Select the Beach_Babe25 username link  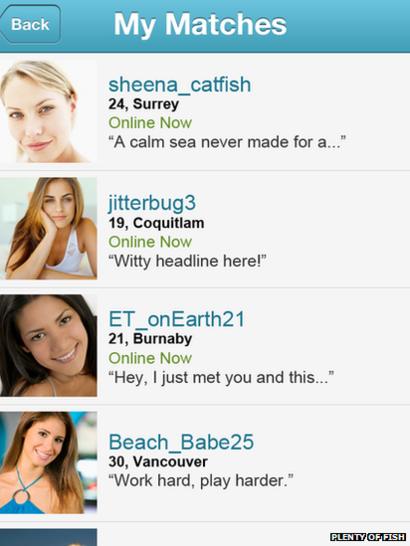(x=181, y=442)
